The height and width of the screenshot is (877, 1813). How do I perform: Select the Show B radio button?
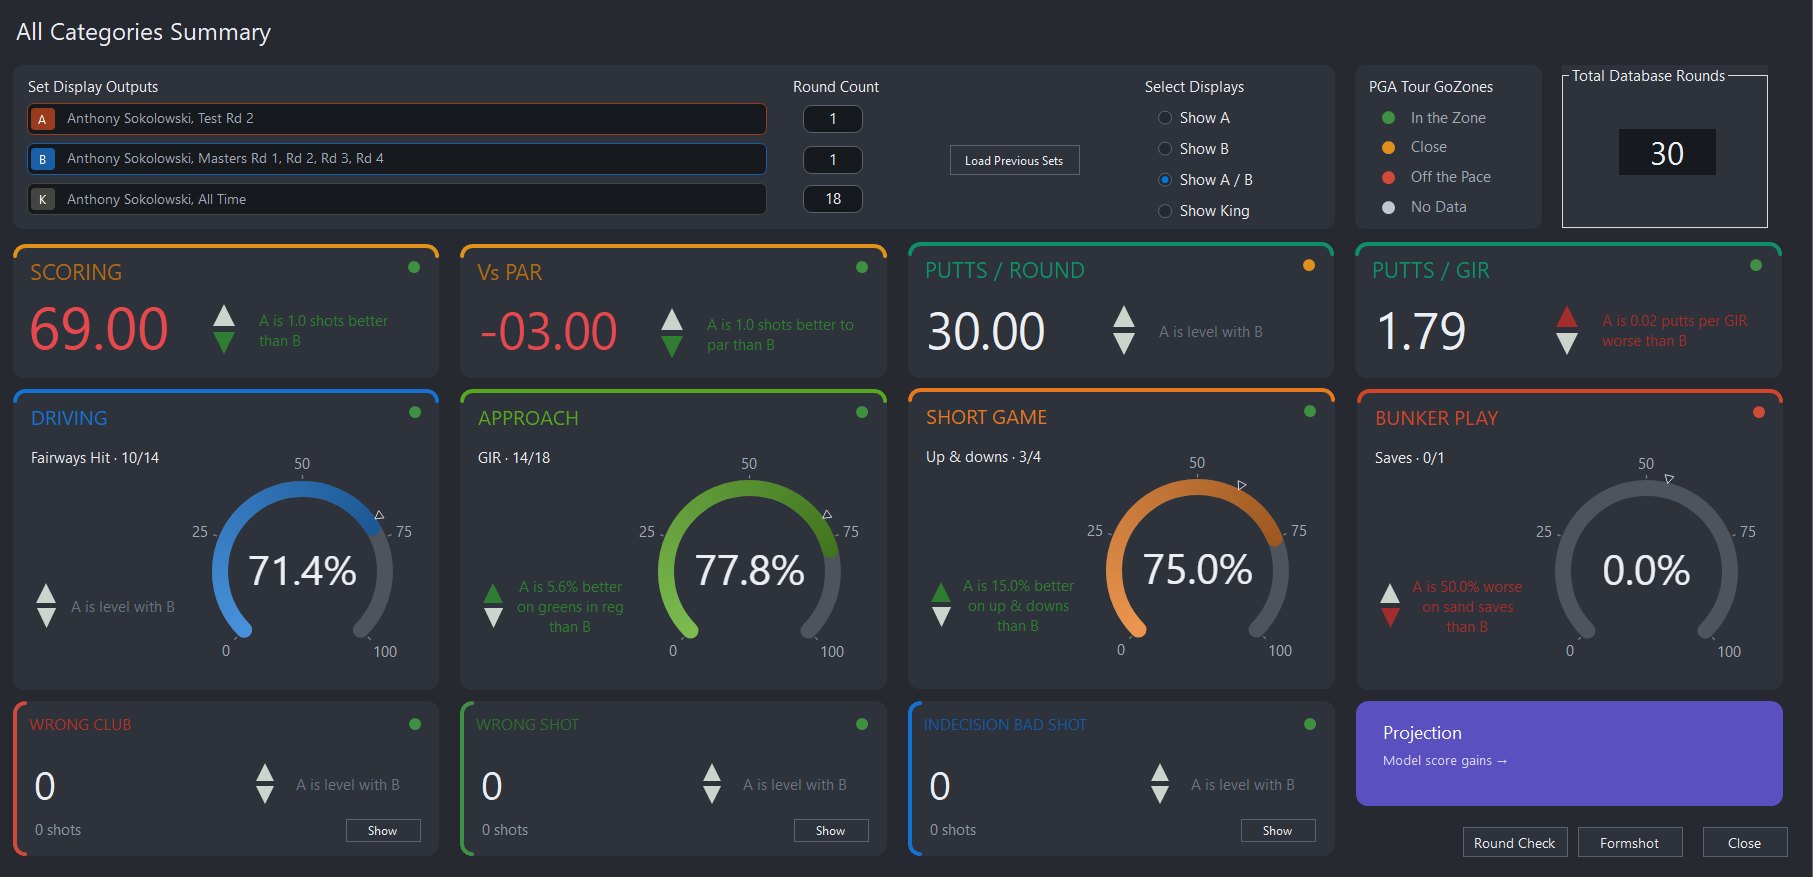click(1165, 149)
